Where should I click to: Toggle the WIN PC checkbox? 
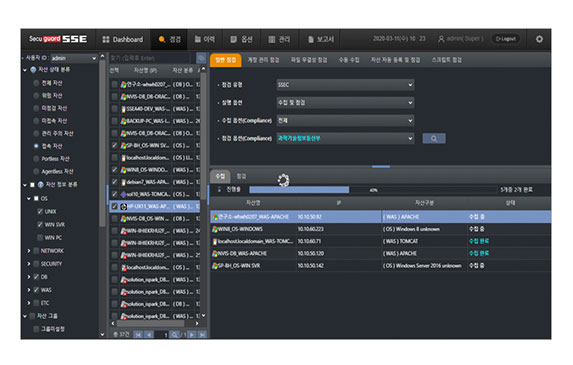point(40,238)
